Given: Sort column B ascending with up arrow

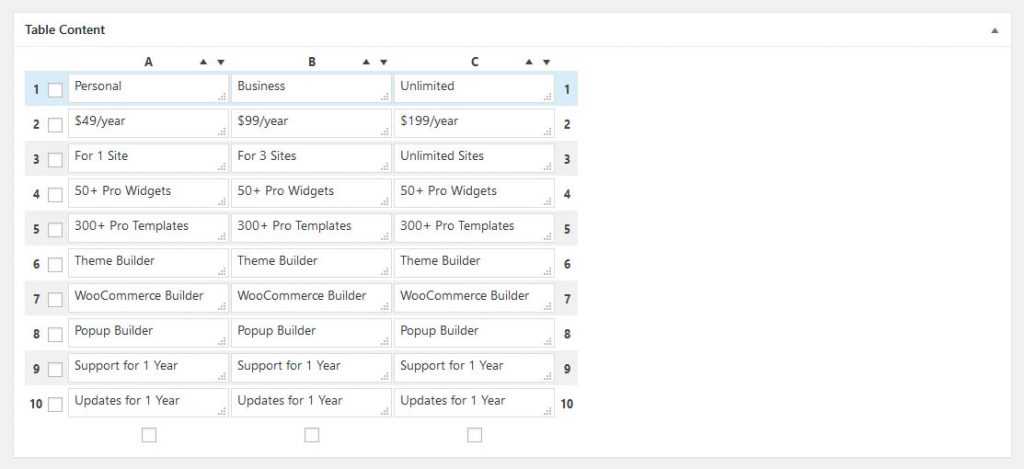Looking at the screenshot, I should (x=367, y=62).
